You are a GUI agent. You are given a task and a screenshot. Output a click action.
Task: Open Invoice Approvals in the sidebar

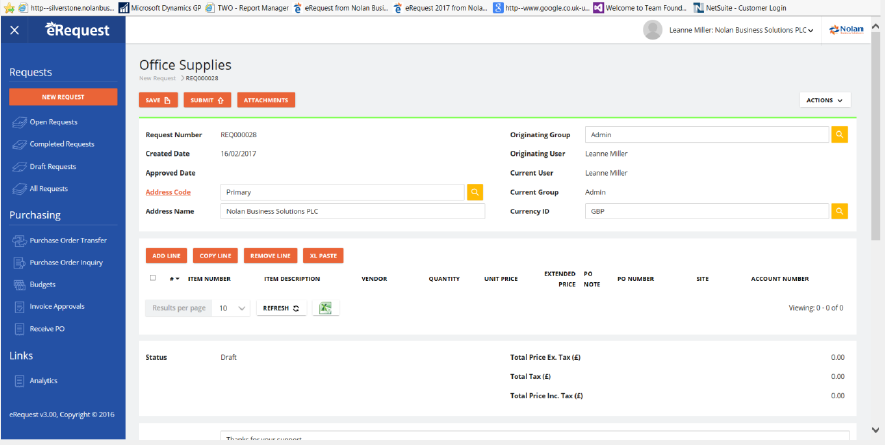(56, 306)
